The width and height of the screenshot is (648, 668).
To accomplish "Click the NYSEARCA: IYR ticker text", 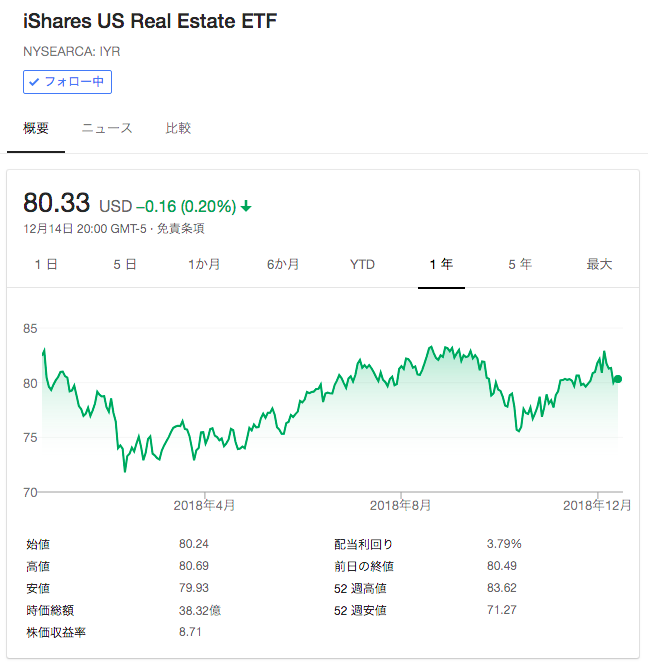I will [x=72, y=52].
